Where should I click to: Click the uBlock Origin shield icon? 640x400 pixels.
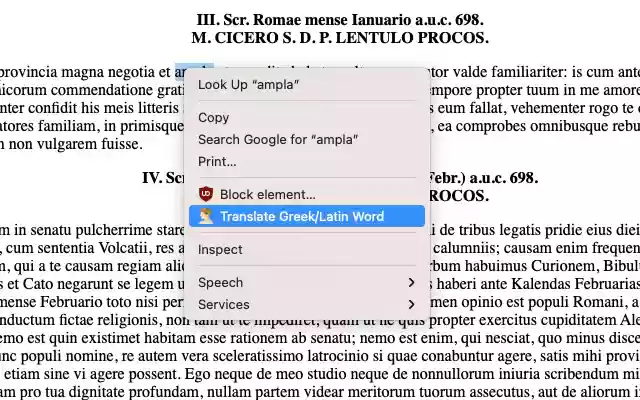[x=206, y=194]
